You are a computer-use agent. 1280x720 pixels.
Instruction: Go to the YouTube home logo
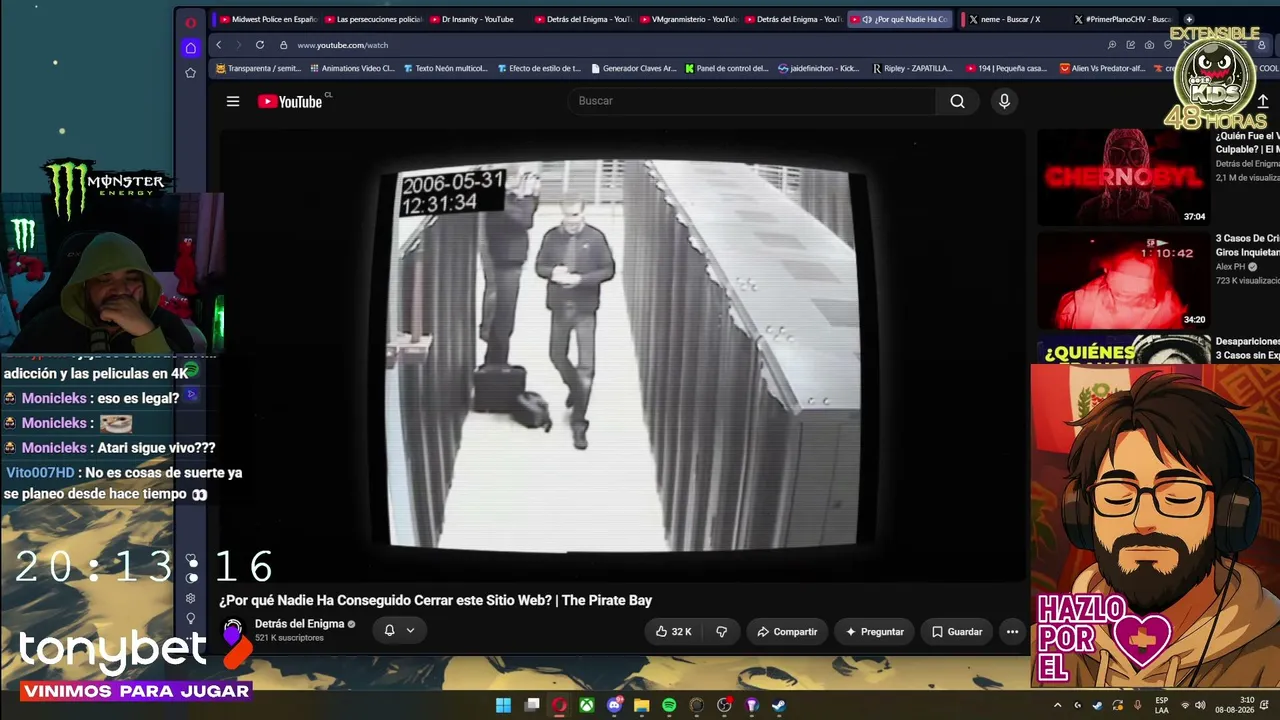click(x=290, y=101)
